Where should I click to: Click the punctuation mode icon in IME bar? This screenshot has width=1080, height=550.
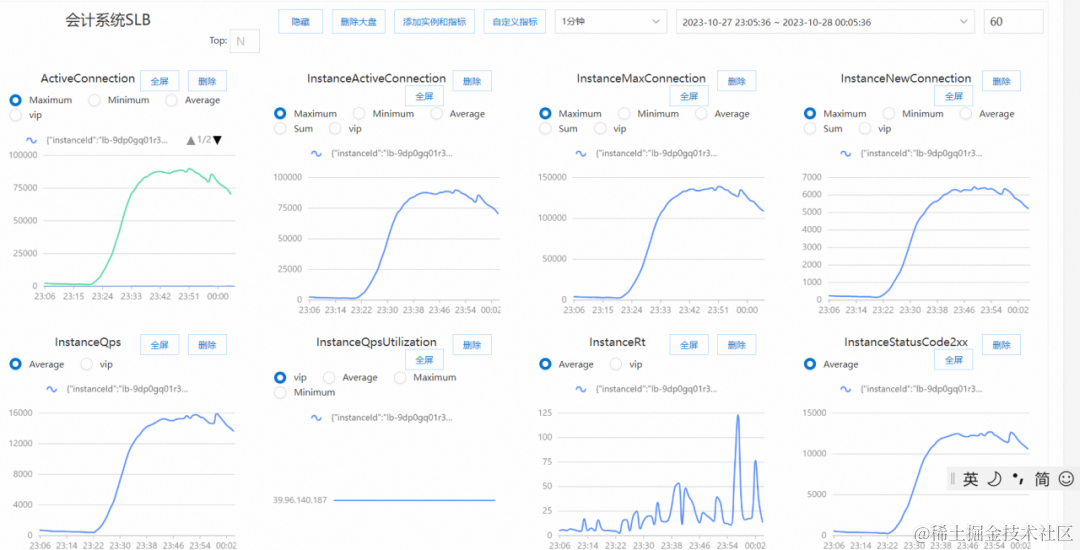coord(1018,478)
